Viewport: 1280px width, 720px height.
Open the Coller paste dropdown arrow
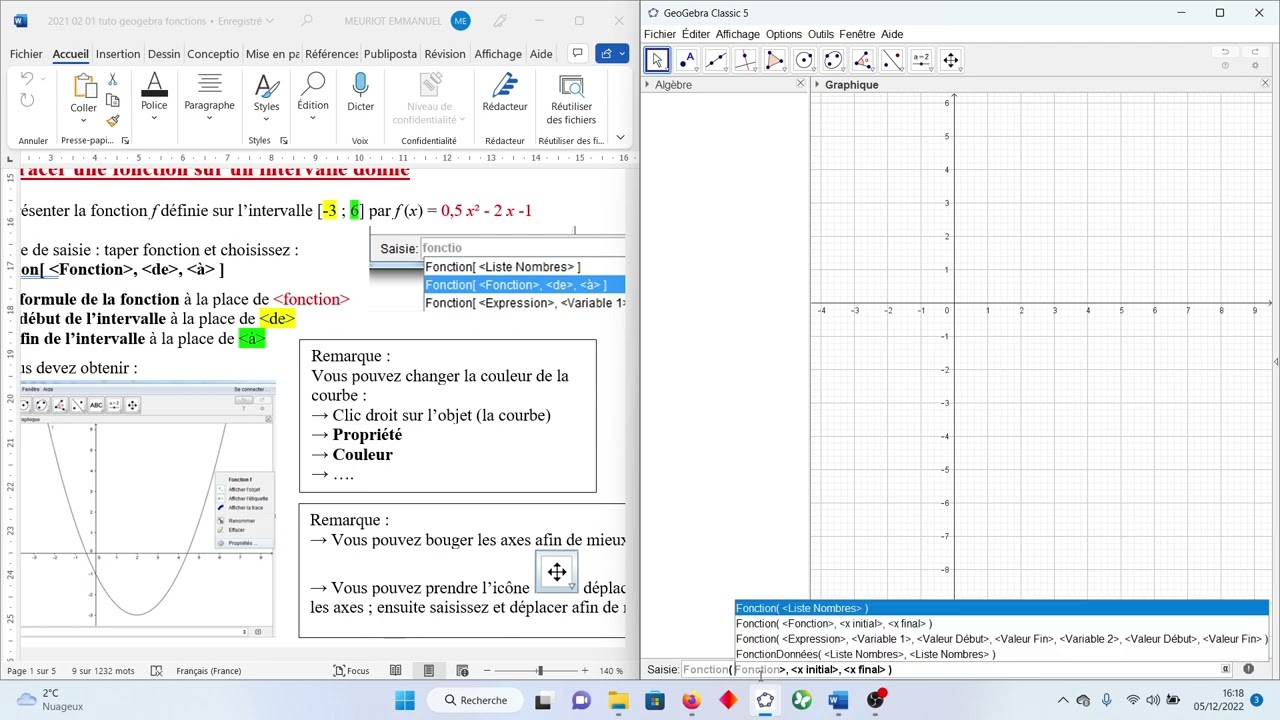tap(84, 121)
